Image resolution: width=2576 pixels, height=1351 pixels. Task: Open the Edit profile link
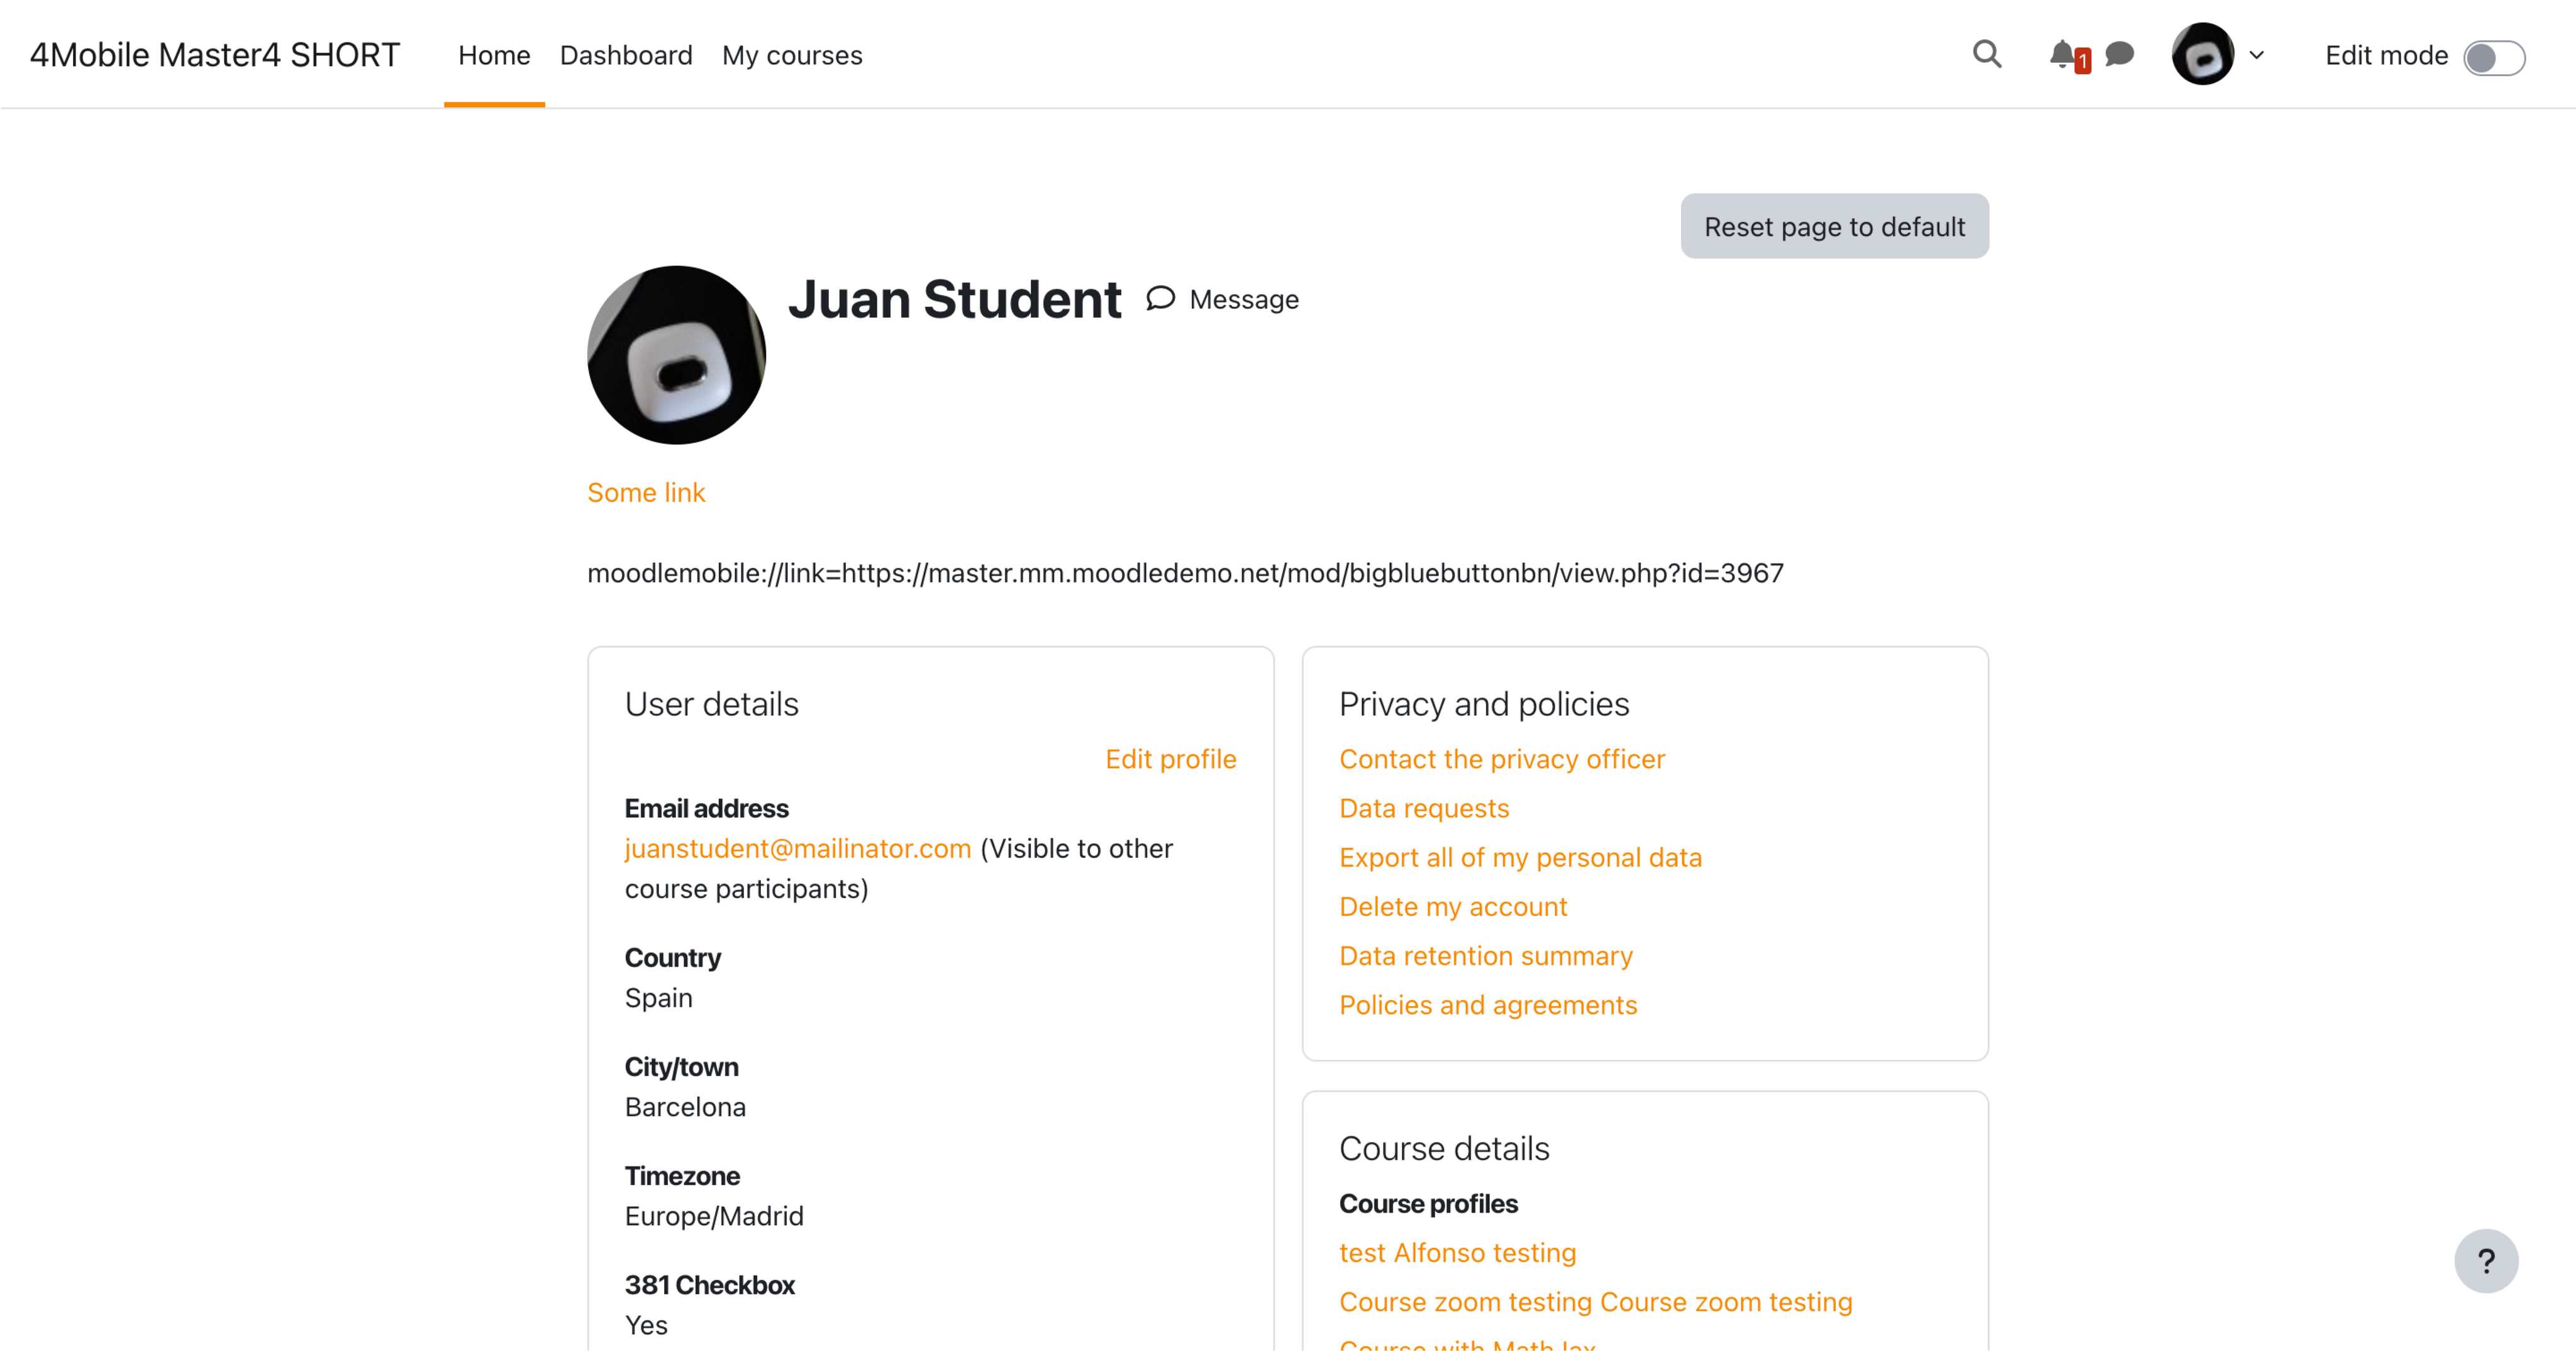click(1170, 759)
